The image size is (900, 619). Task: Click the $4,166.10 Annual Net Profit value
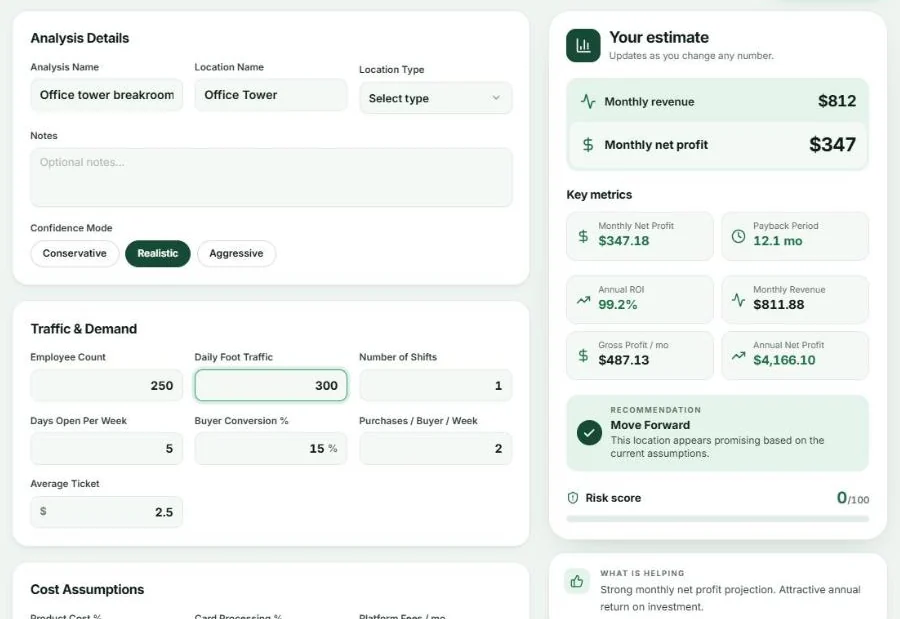click(x=784, y=360)
